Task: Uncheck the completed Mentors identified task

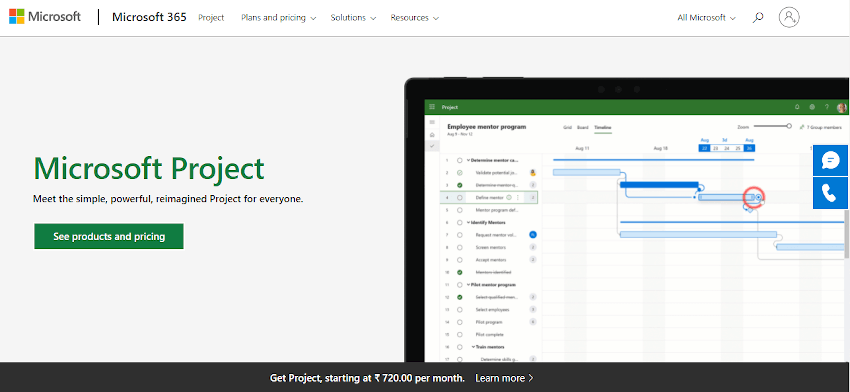Action: pyautogui.click(x=460, y=272)
